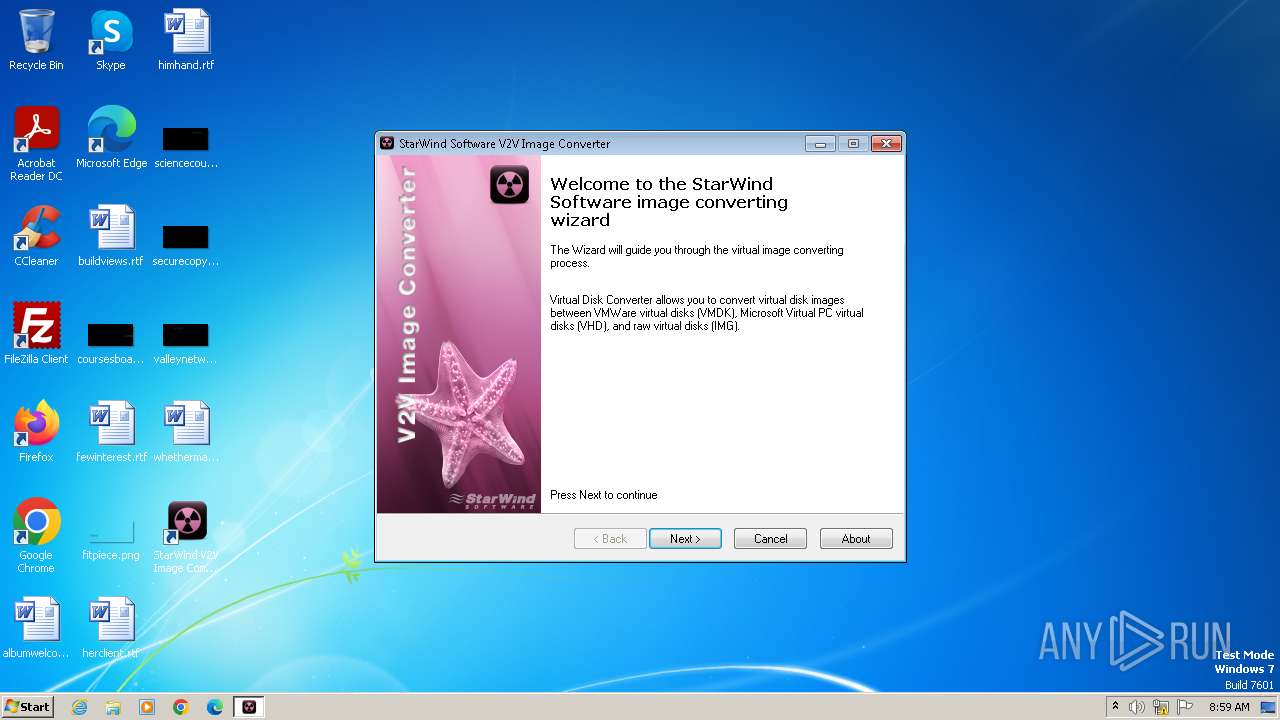This screenshot has width=1280, height=720.
Task: Open the Action Center flag icon
Action: tap(1185, 707)
